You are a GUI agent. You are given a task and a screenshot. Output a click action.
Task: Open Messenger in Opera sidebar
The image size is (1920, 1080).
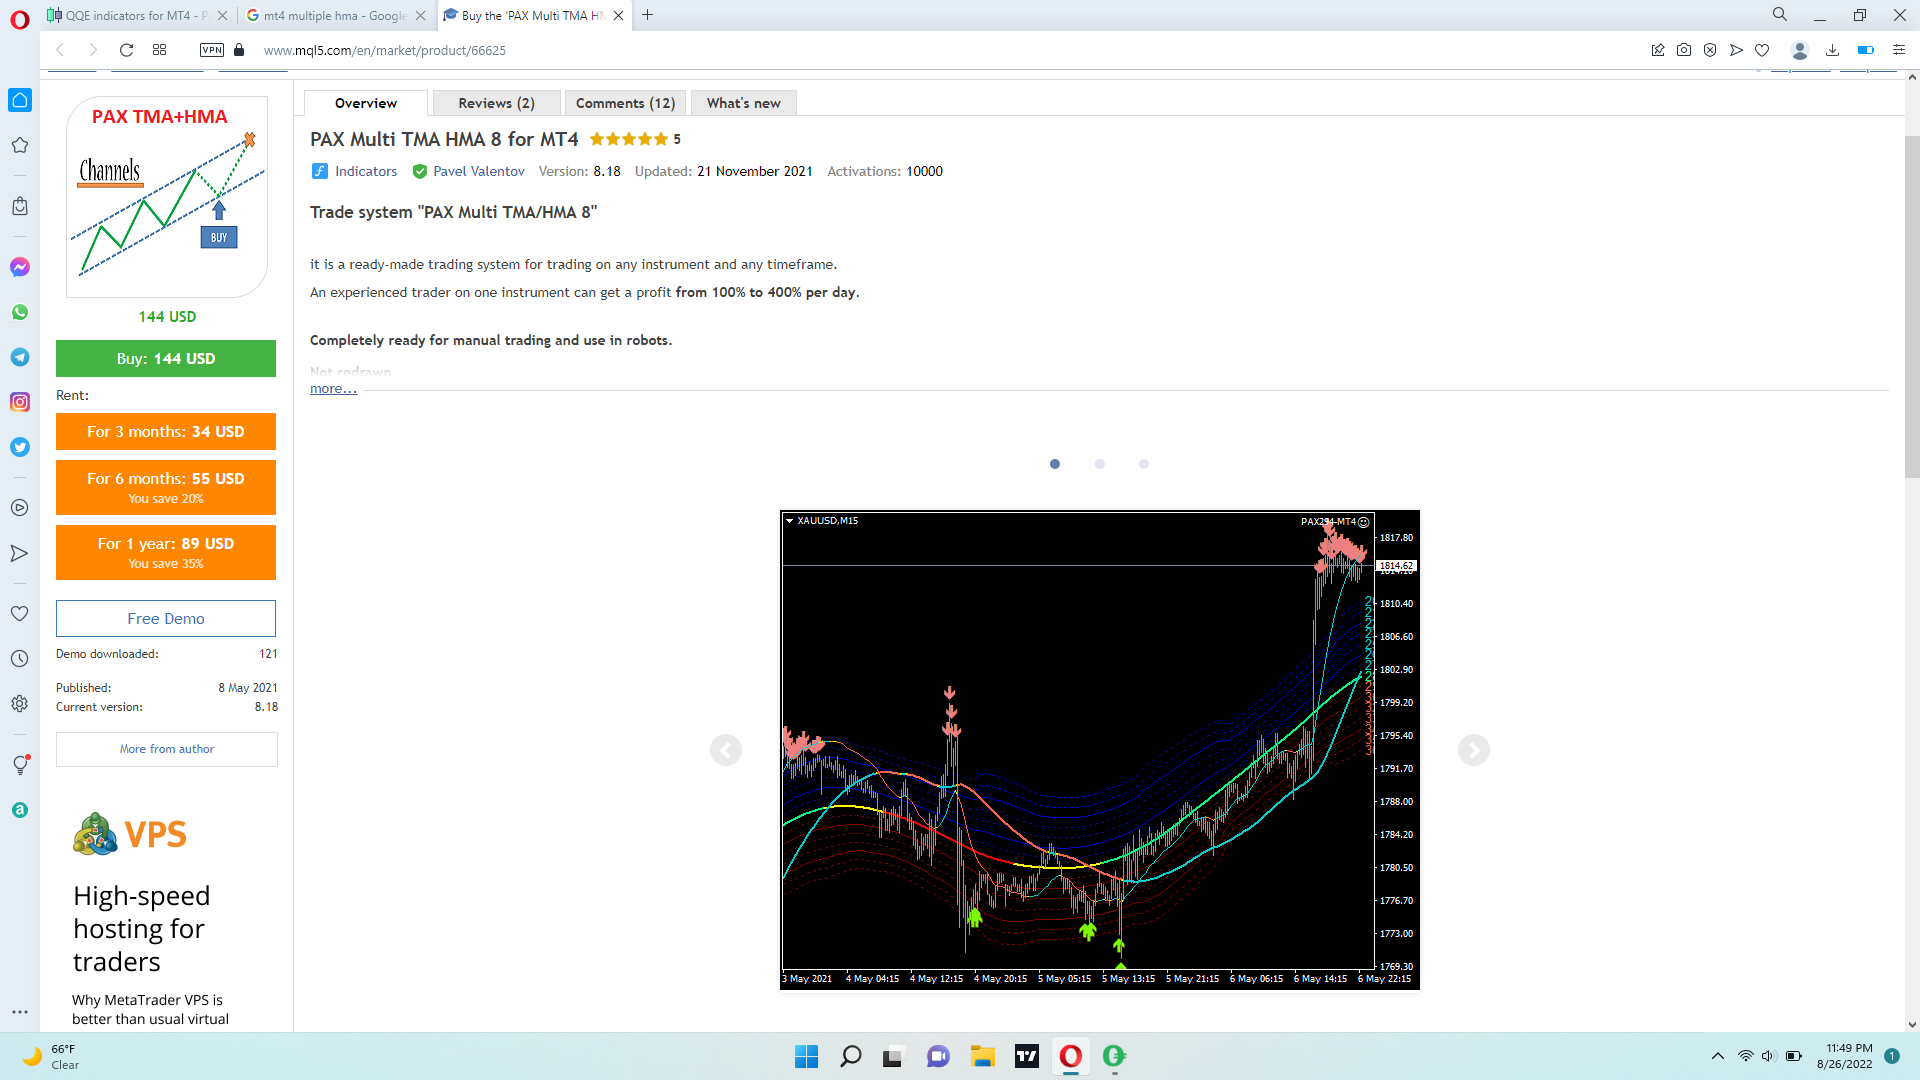[x=20, y=267]
